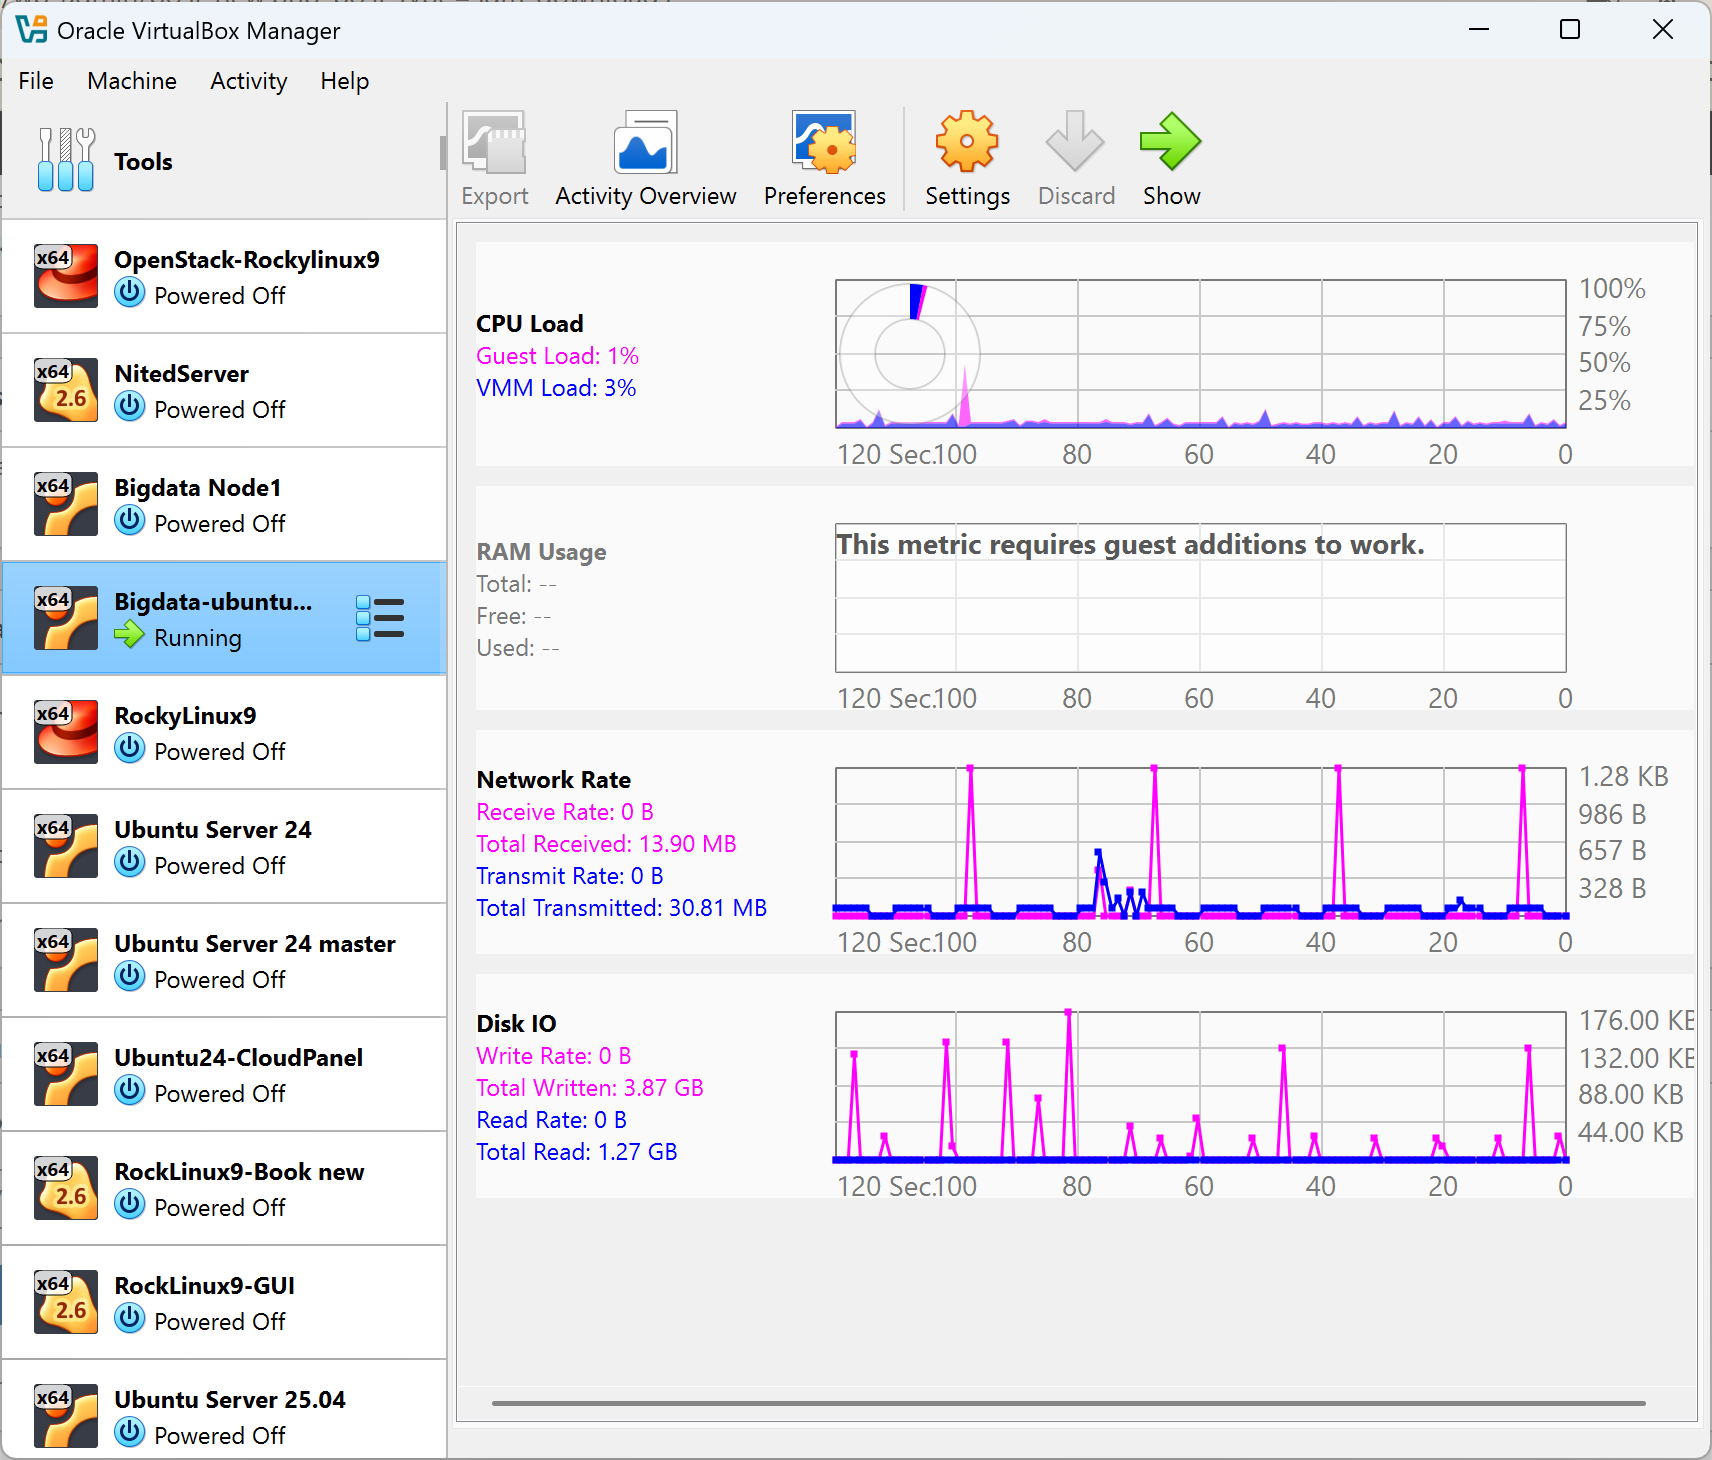Viewport: 1712px width, 1460px height.
Task: Select the Ubuntu Server 24 machine name
Action: (x=213, y=830)
